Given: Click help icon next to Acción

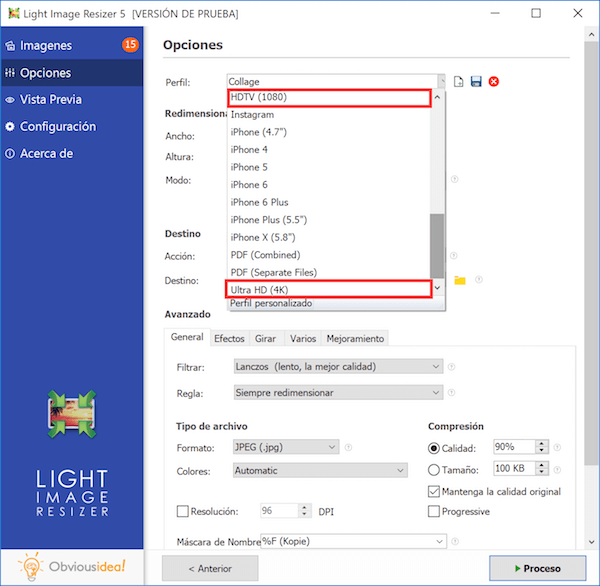Looking at the screenshot, I should pyautogui.click(x=454, y=255).
